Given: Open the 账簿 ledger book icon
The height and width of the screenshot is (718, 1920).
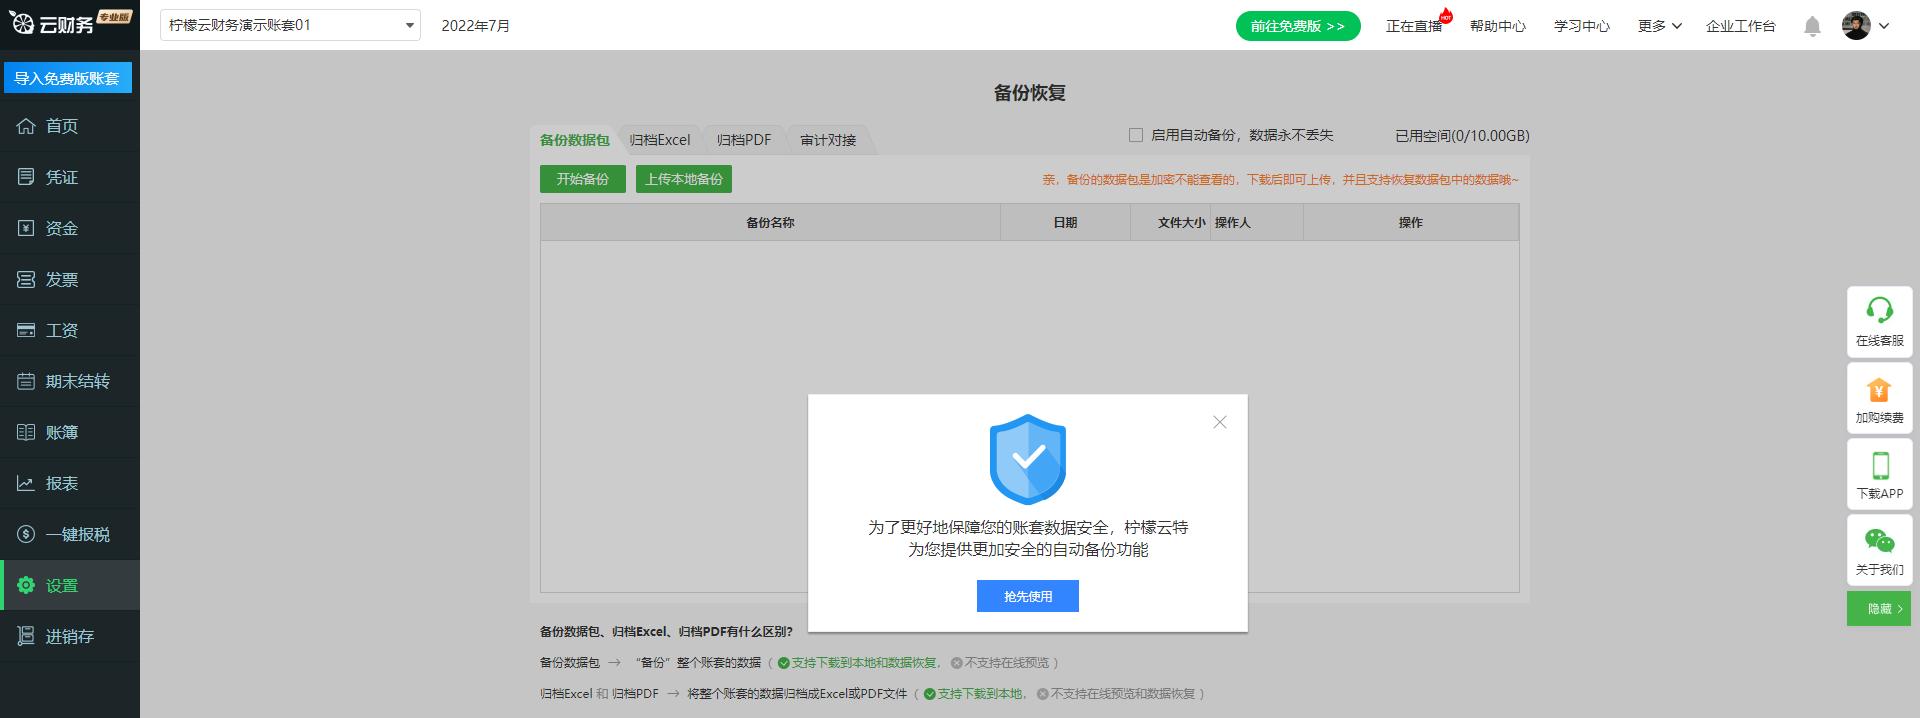Looking at the screenshot, I should (26, 432).
